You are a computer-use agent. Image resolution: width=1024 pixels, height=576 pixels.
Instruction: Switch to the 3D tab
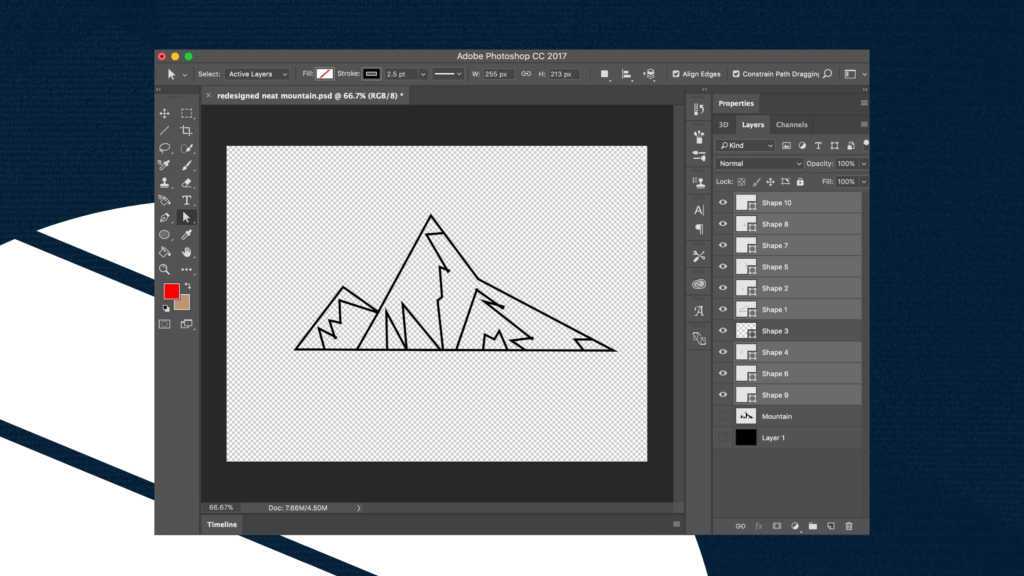[724, 125]
